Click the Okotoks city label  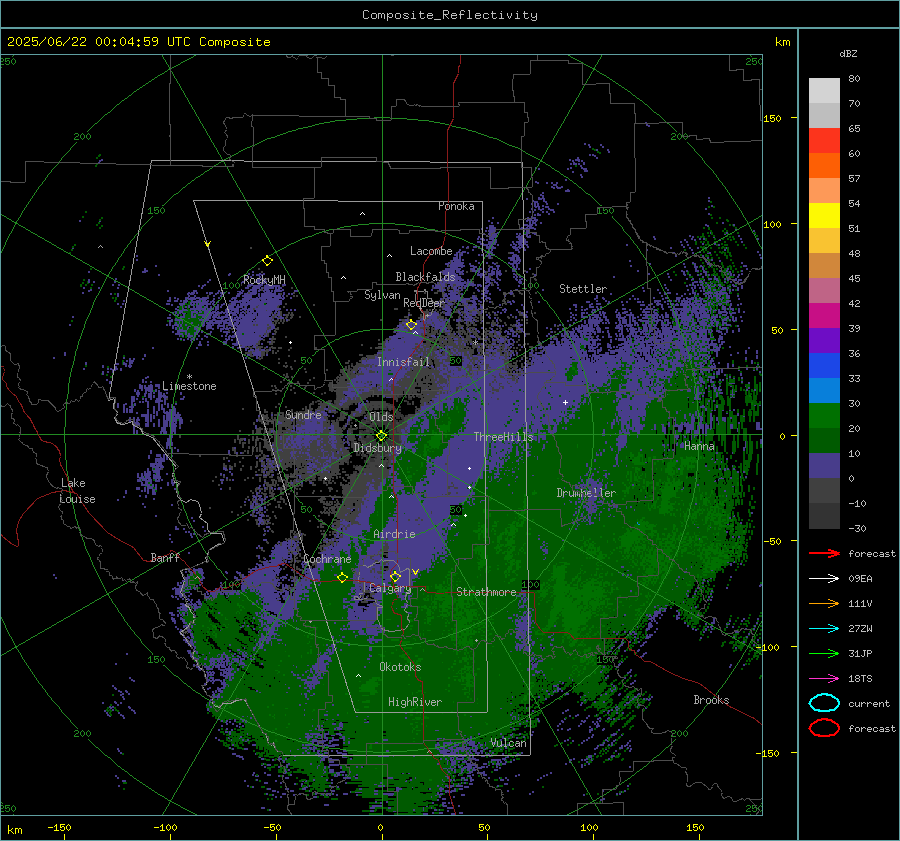click(400, 667)
